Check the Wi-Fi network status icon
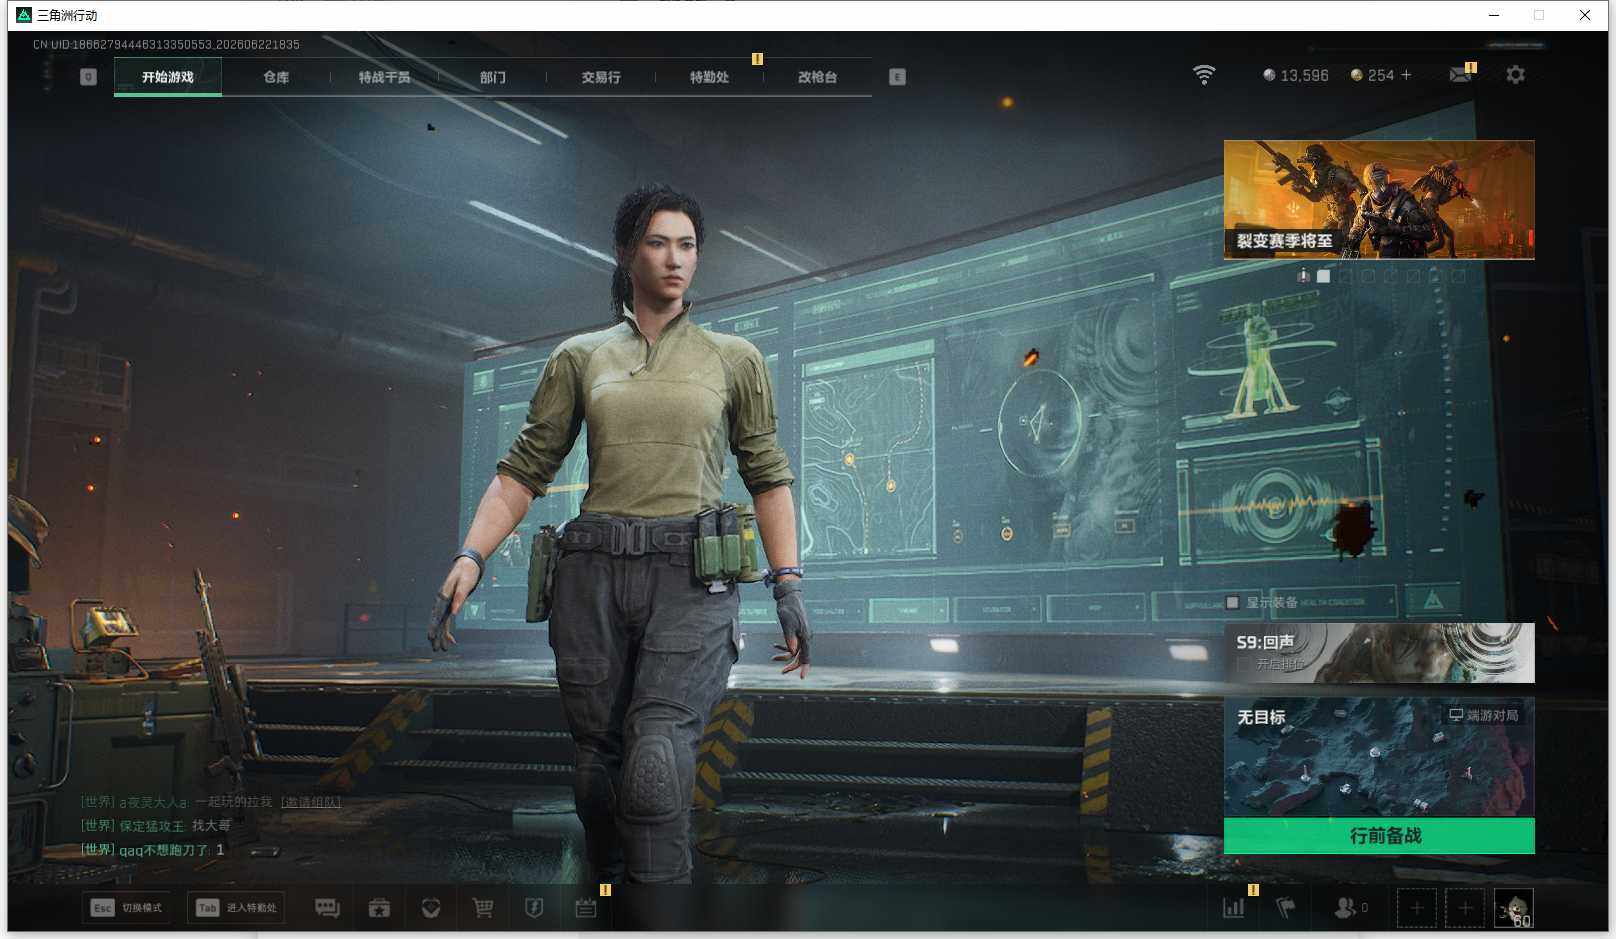Image resolution: width=1616 pixels, height=939 pixels. (x=1204, y=75)
